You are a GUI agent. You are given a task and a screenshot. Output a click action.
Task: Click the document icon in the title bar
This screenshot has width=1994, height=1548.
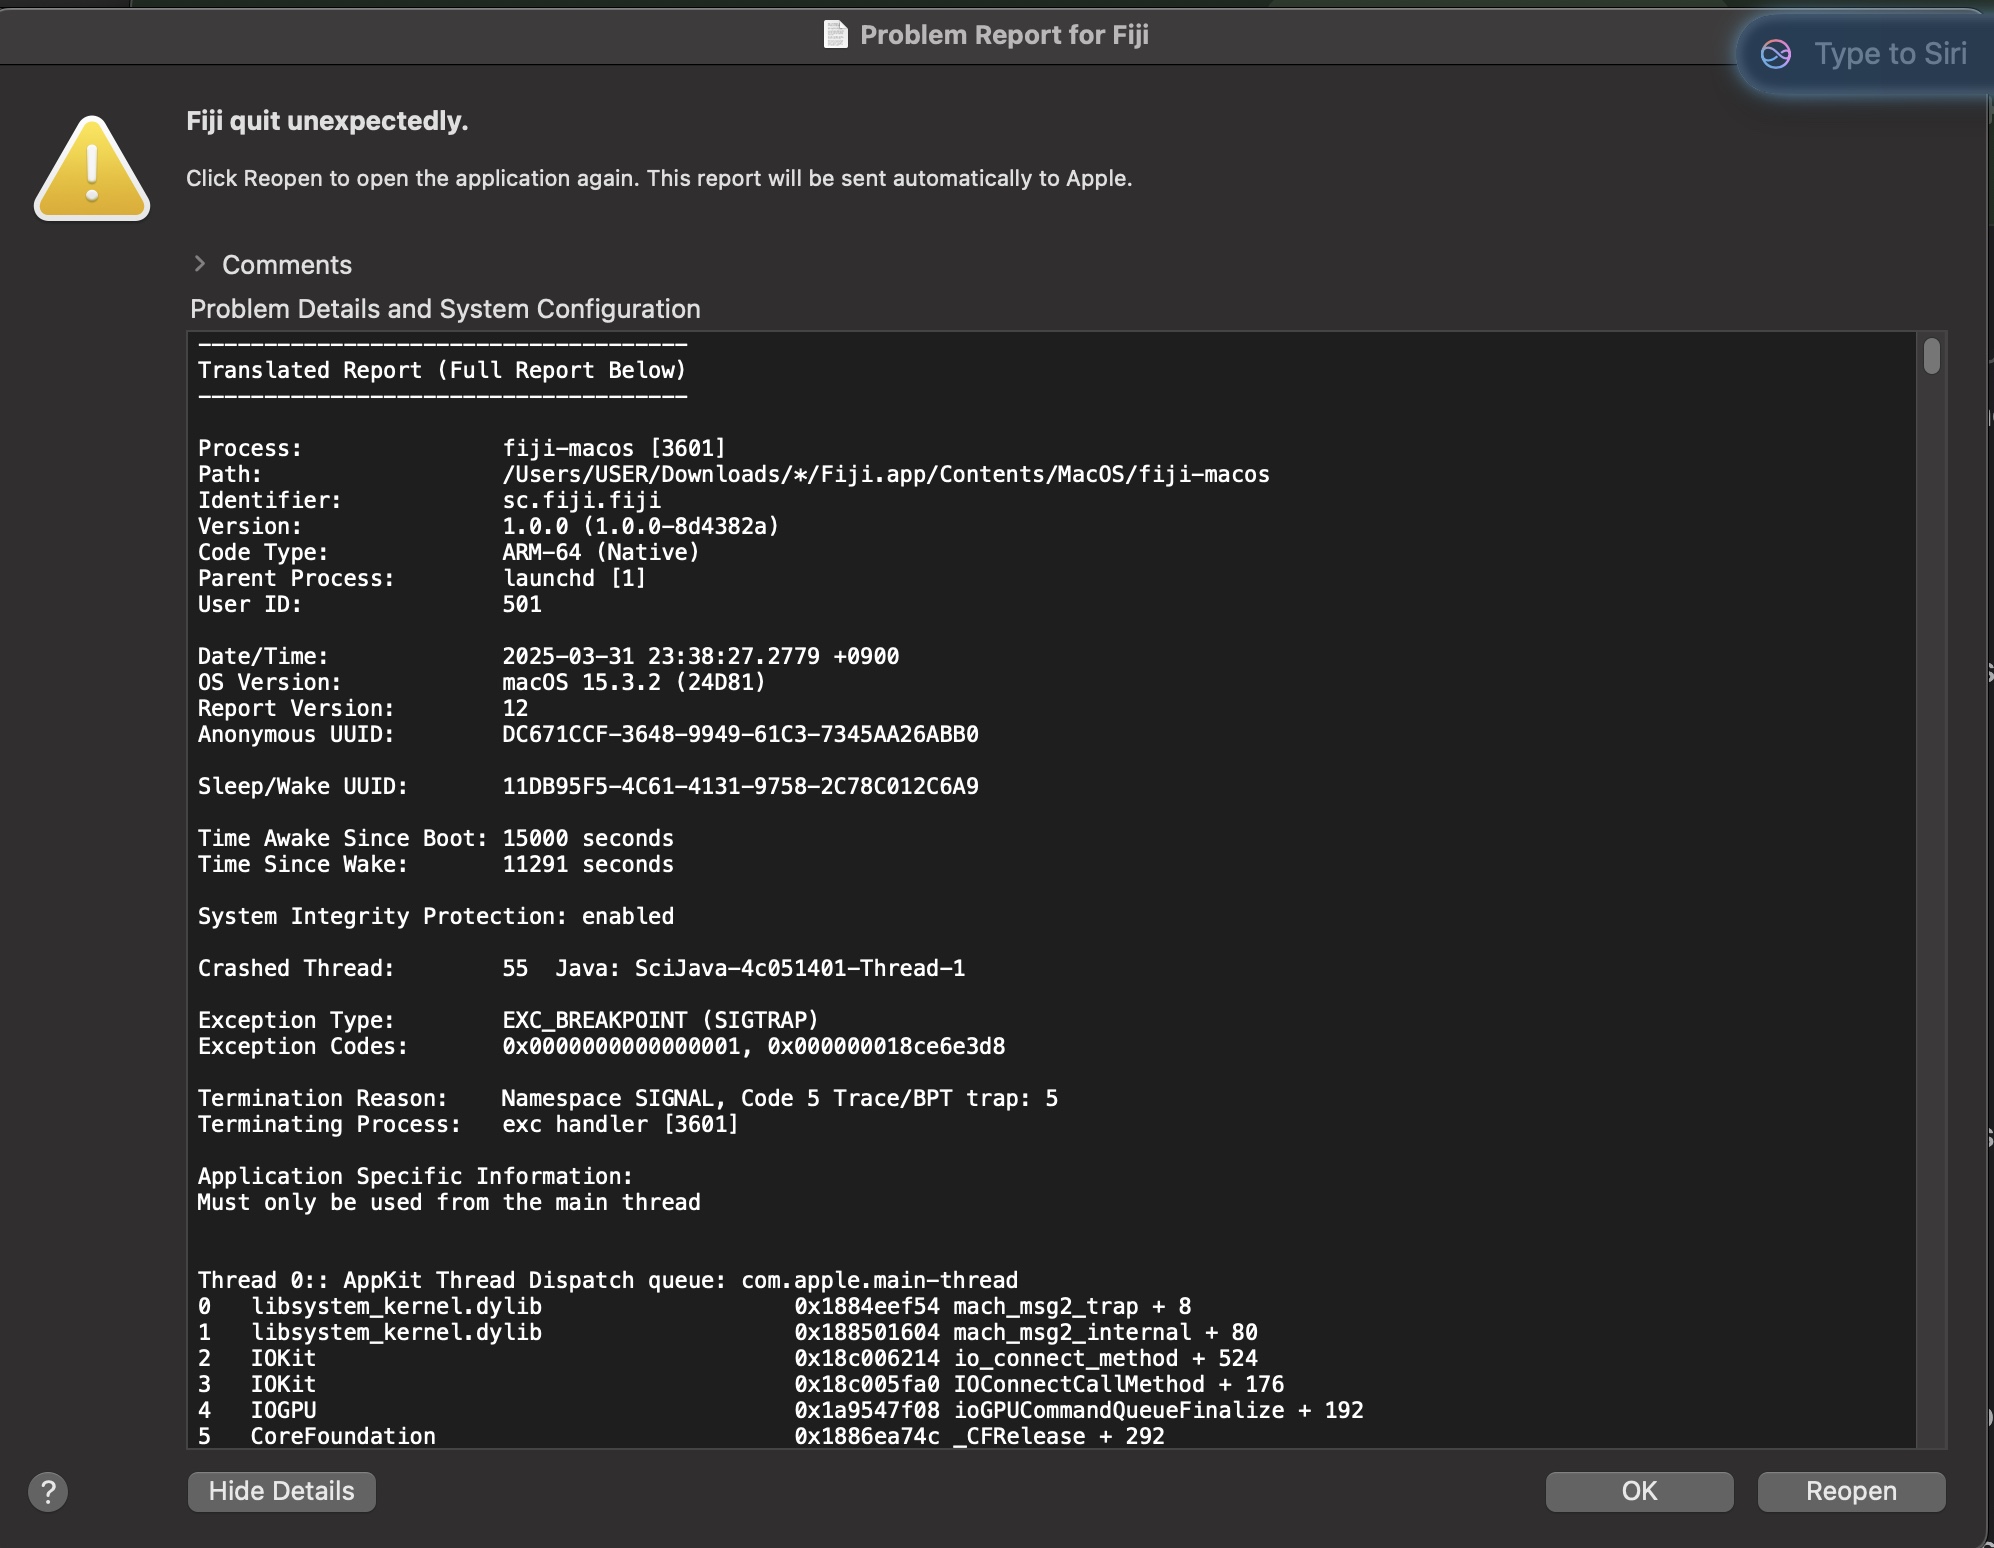[836, 34]
